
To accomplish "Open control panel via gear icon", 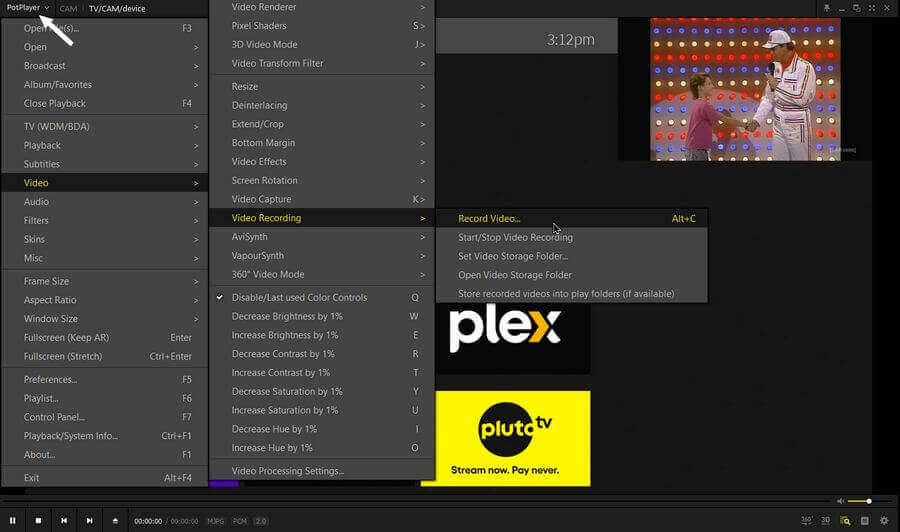I will (884, 520).
